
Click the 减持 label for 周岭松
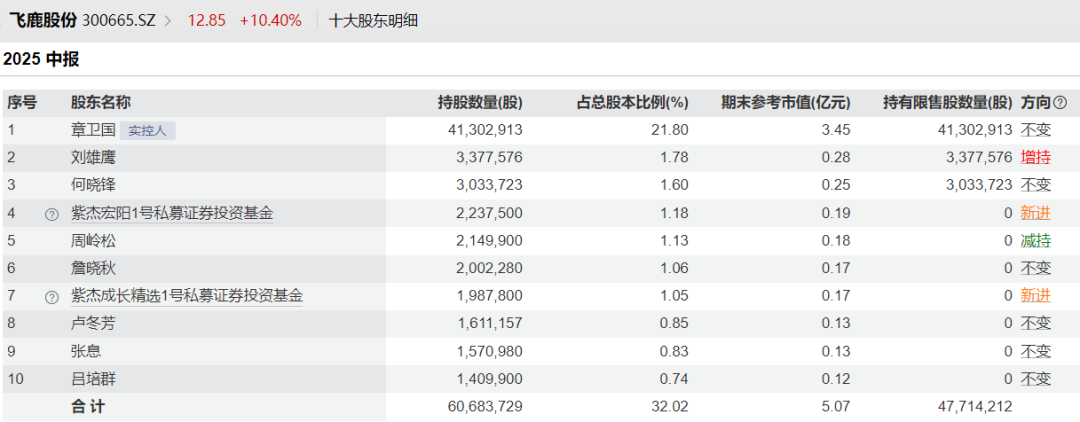tap(1036, 241)
